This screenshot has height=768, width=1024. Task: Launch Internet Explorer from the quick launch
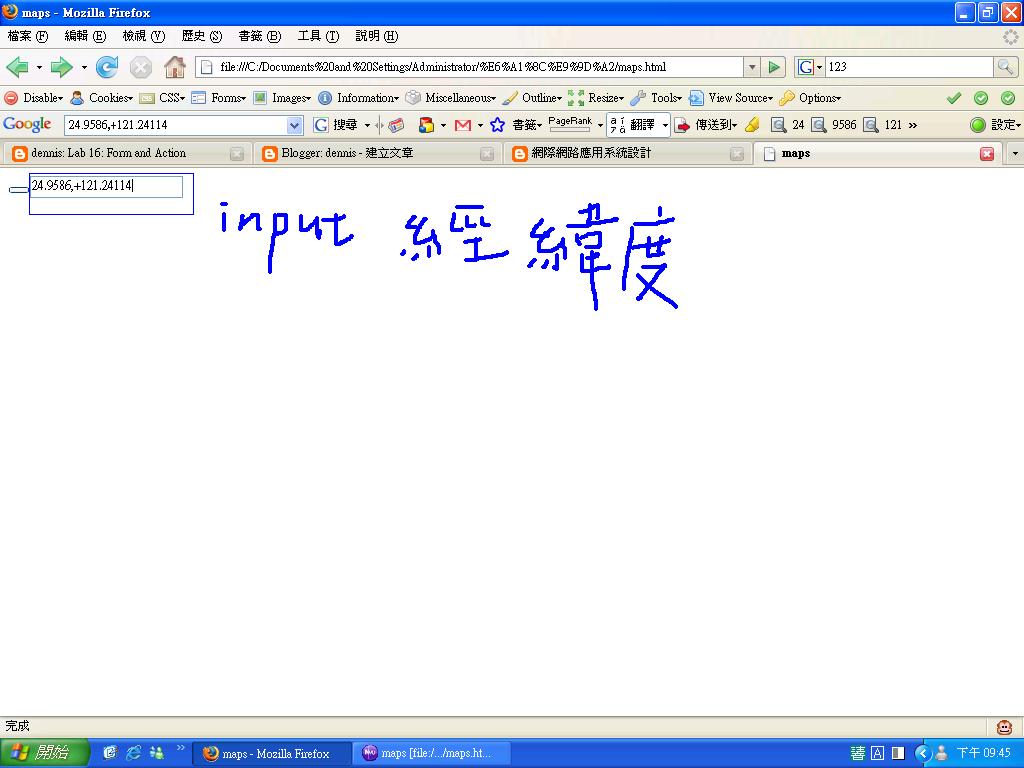point(133,753)
